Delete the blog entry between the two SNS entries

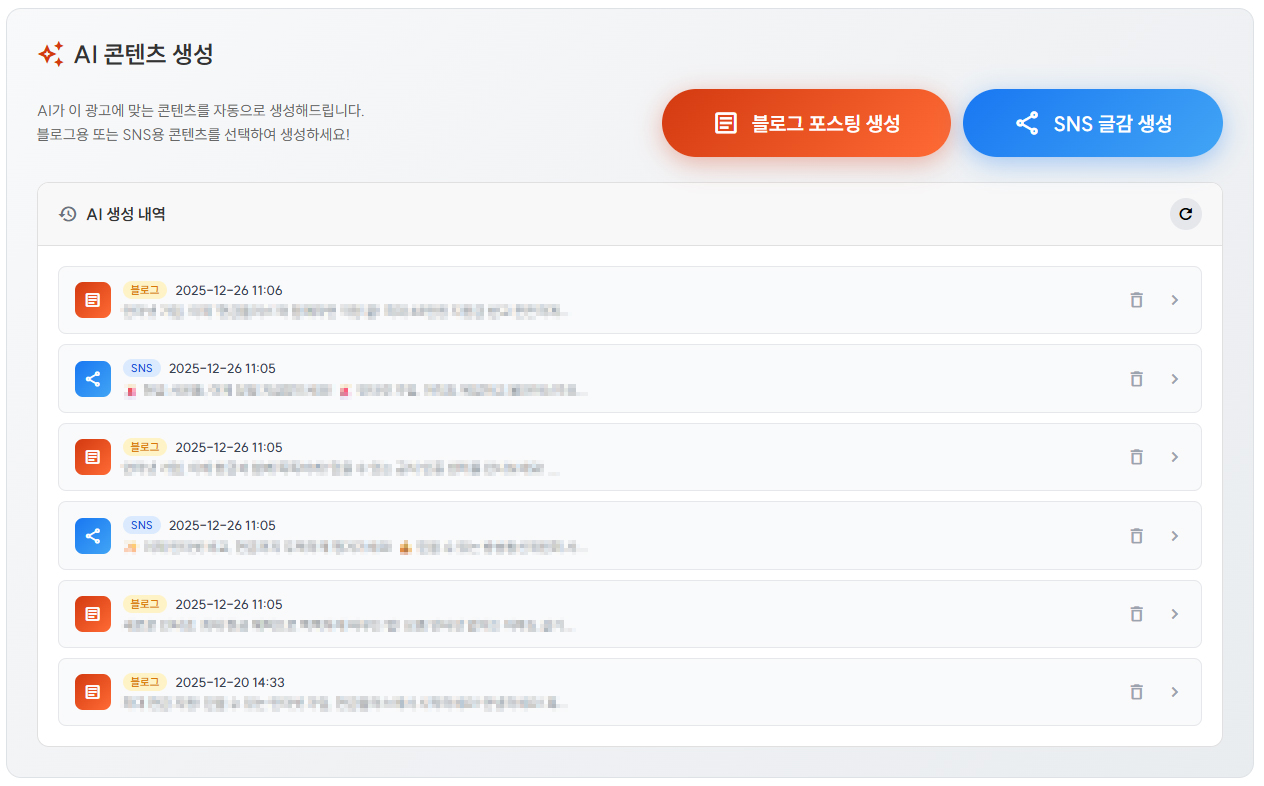(x=1136, y=457)
